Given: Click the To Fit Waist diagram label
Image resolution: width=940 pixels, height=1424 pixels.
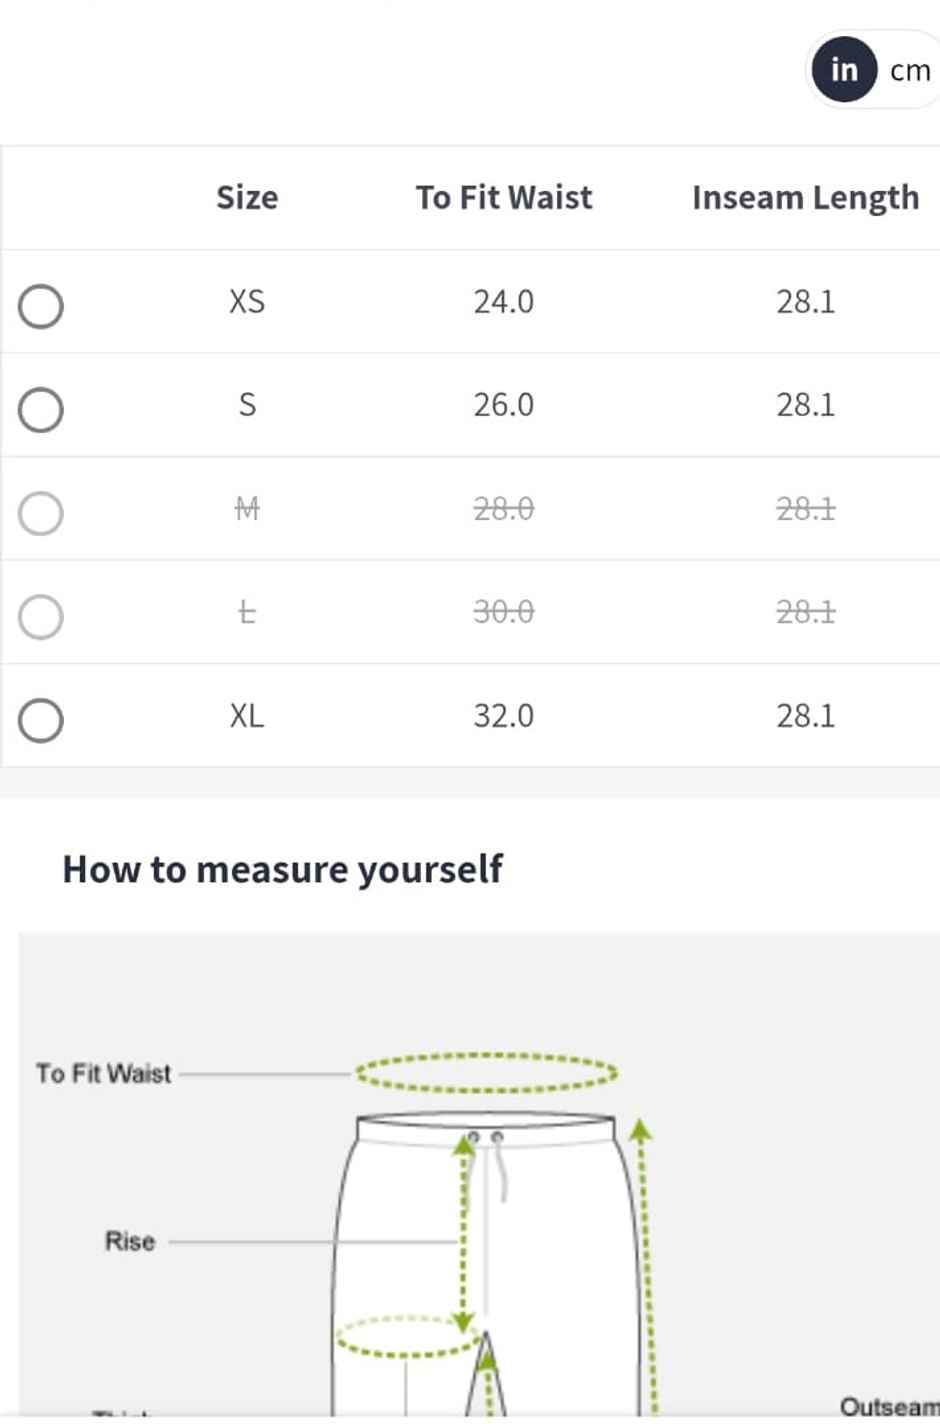Looking at the screenshot, I should 104,1074.
